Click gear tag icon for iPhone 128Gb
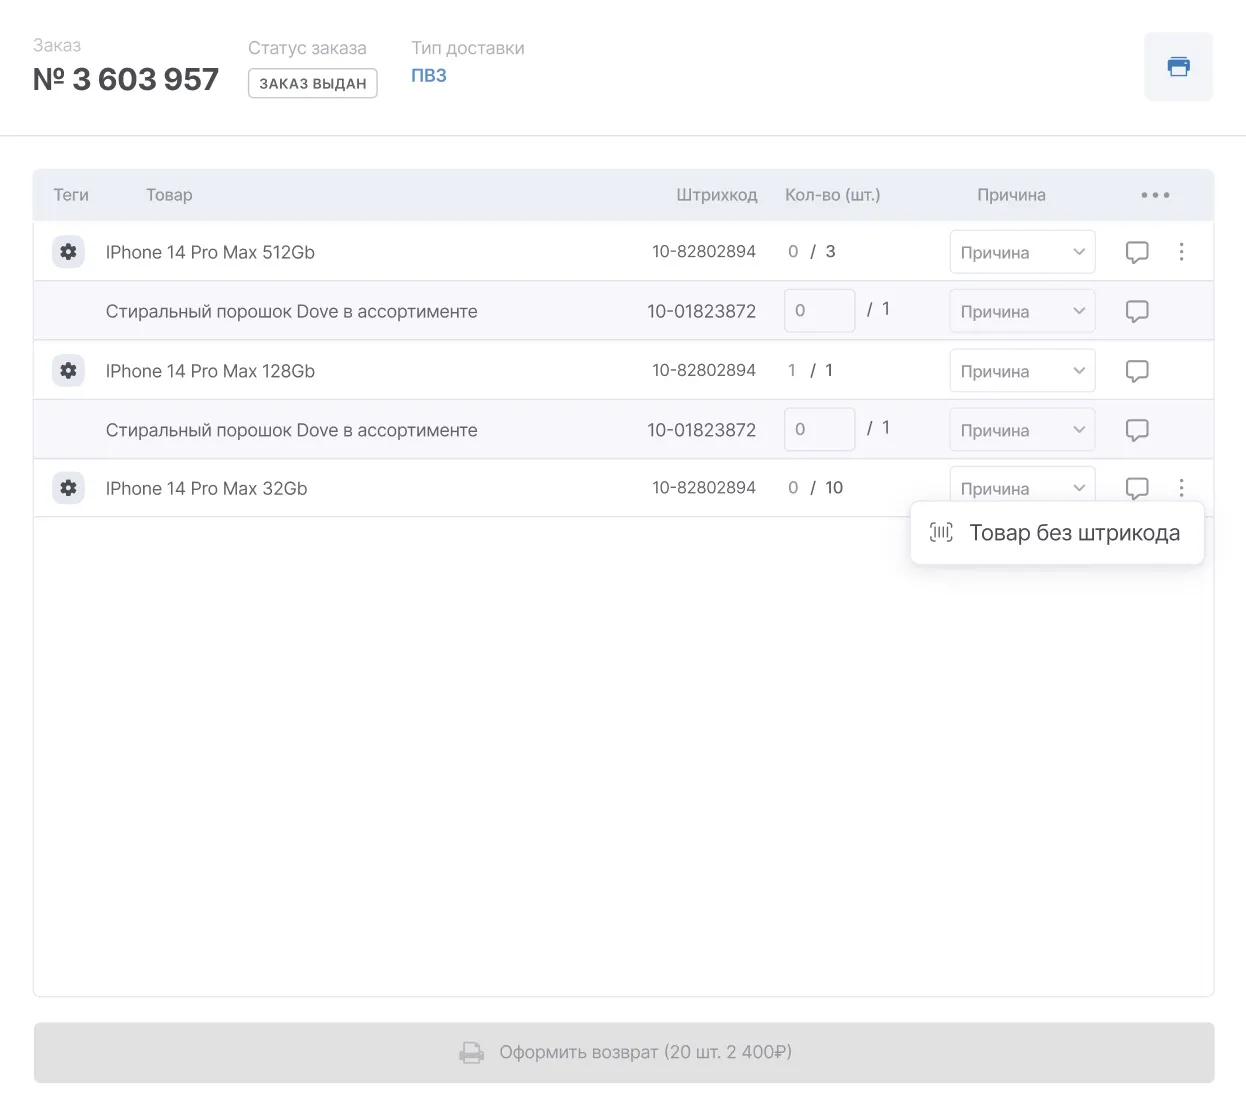 point(68,371)
